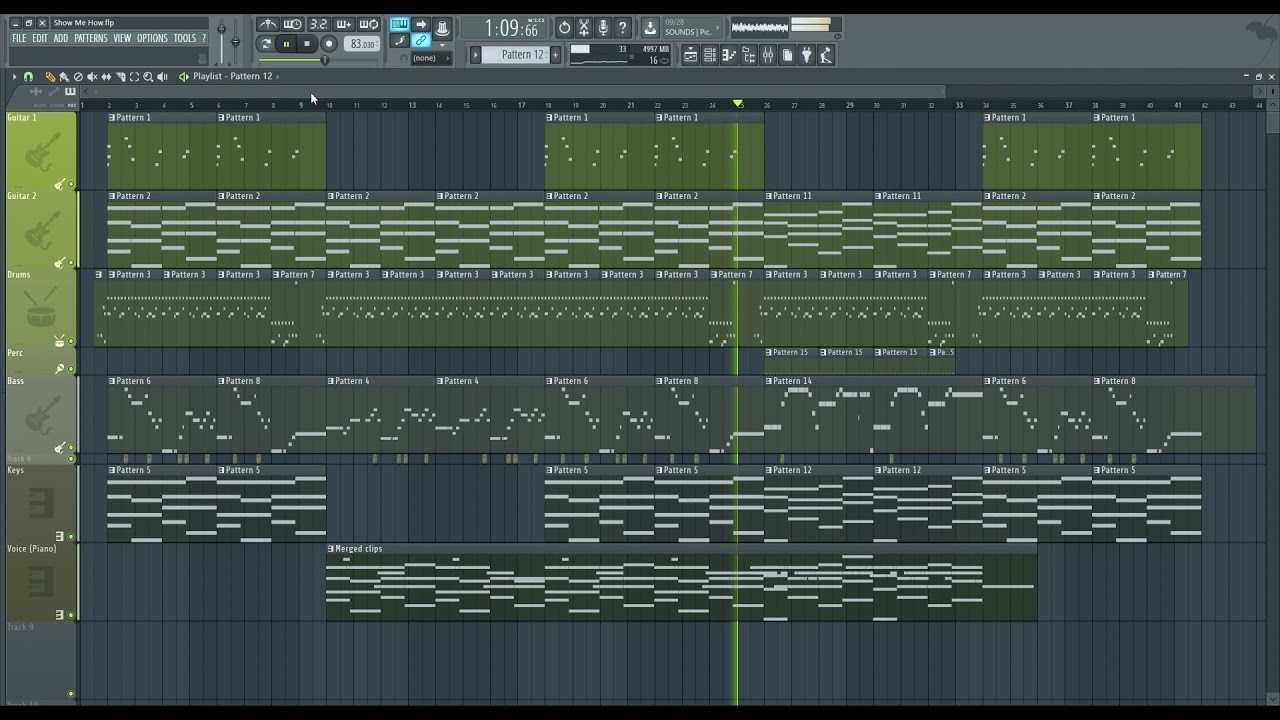
Task: Toggle the magnet snap icon in playlist
Action: 28,76
